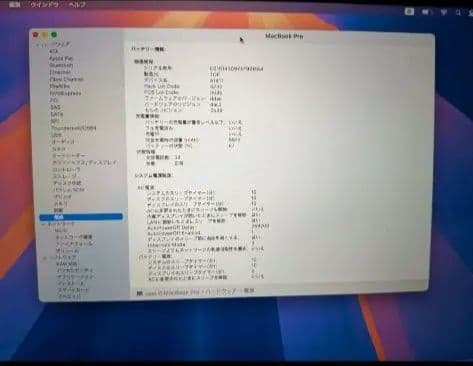
Task: Select Bluetooth in the sidebar
Action: 61,65
